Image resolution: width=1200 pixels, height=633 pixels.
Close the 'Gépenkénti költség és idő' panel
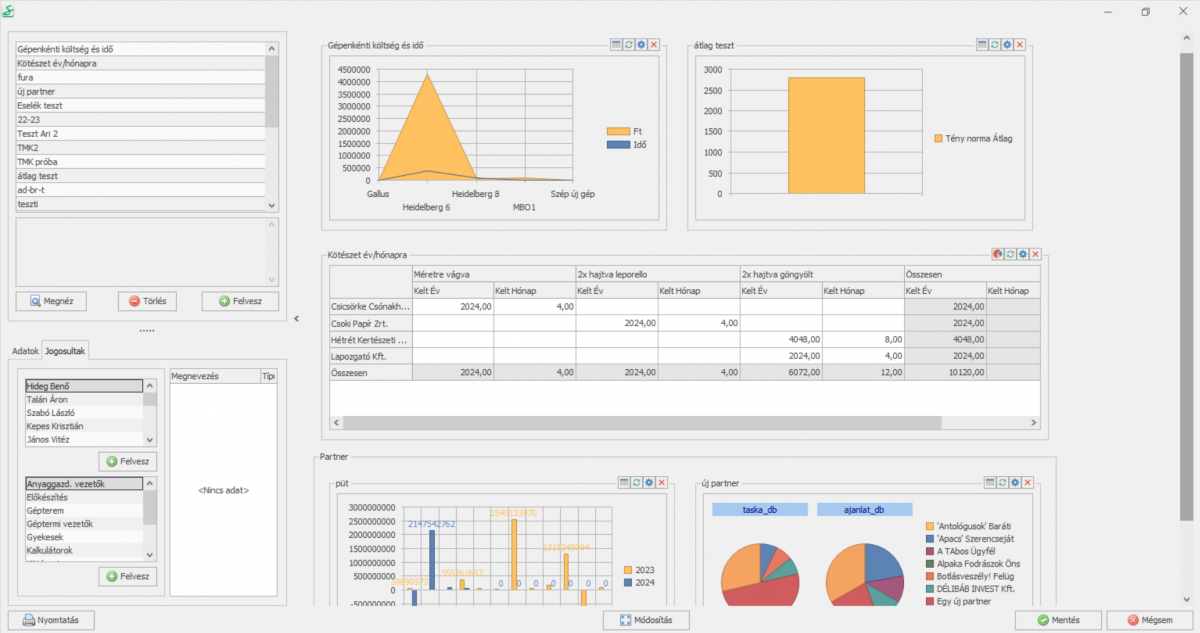(x=654, y=45)
